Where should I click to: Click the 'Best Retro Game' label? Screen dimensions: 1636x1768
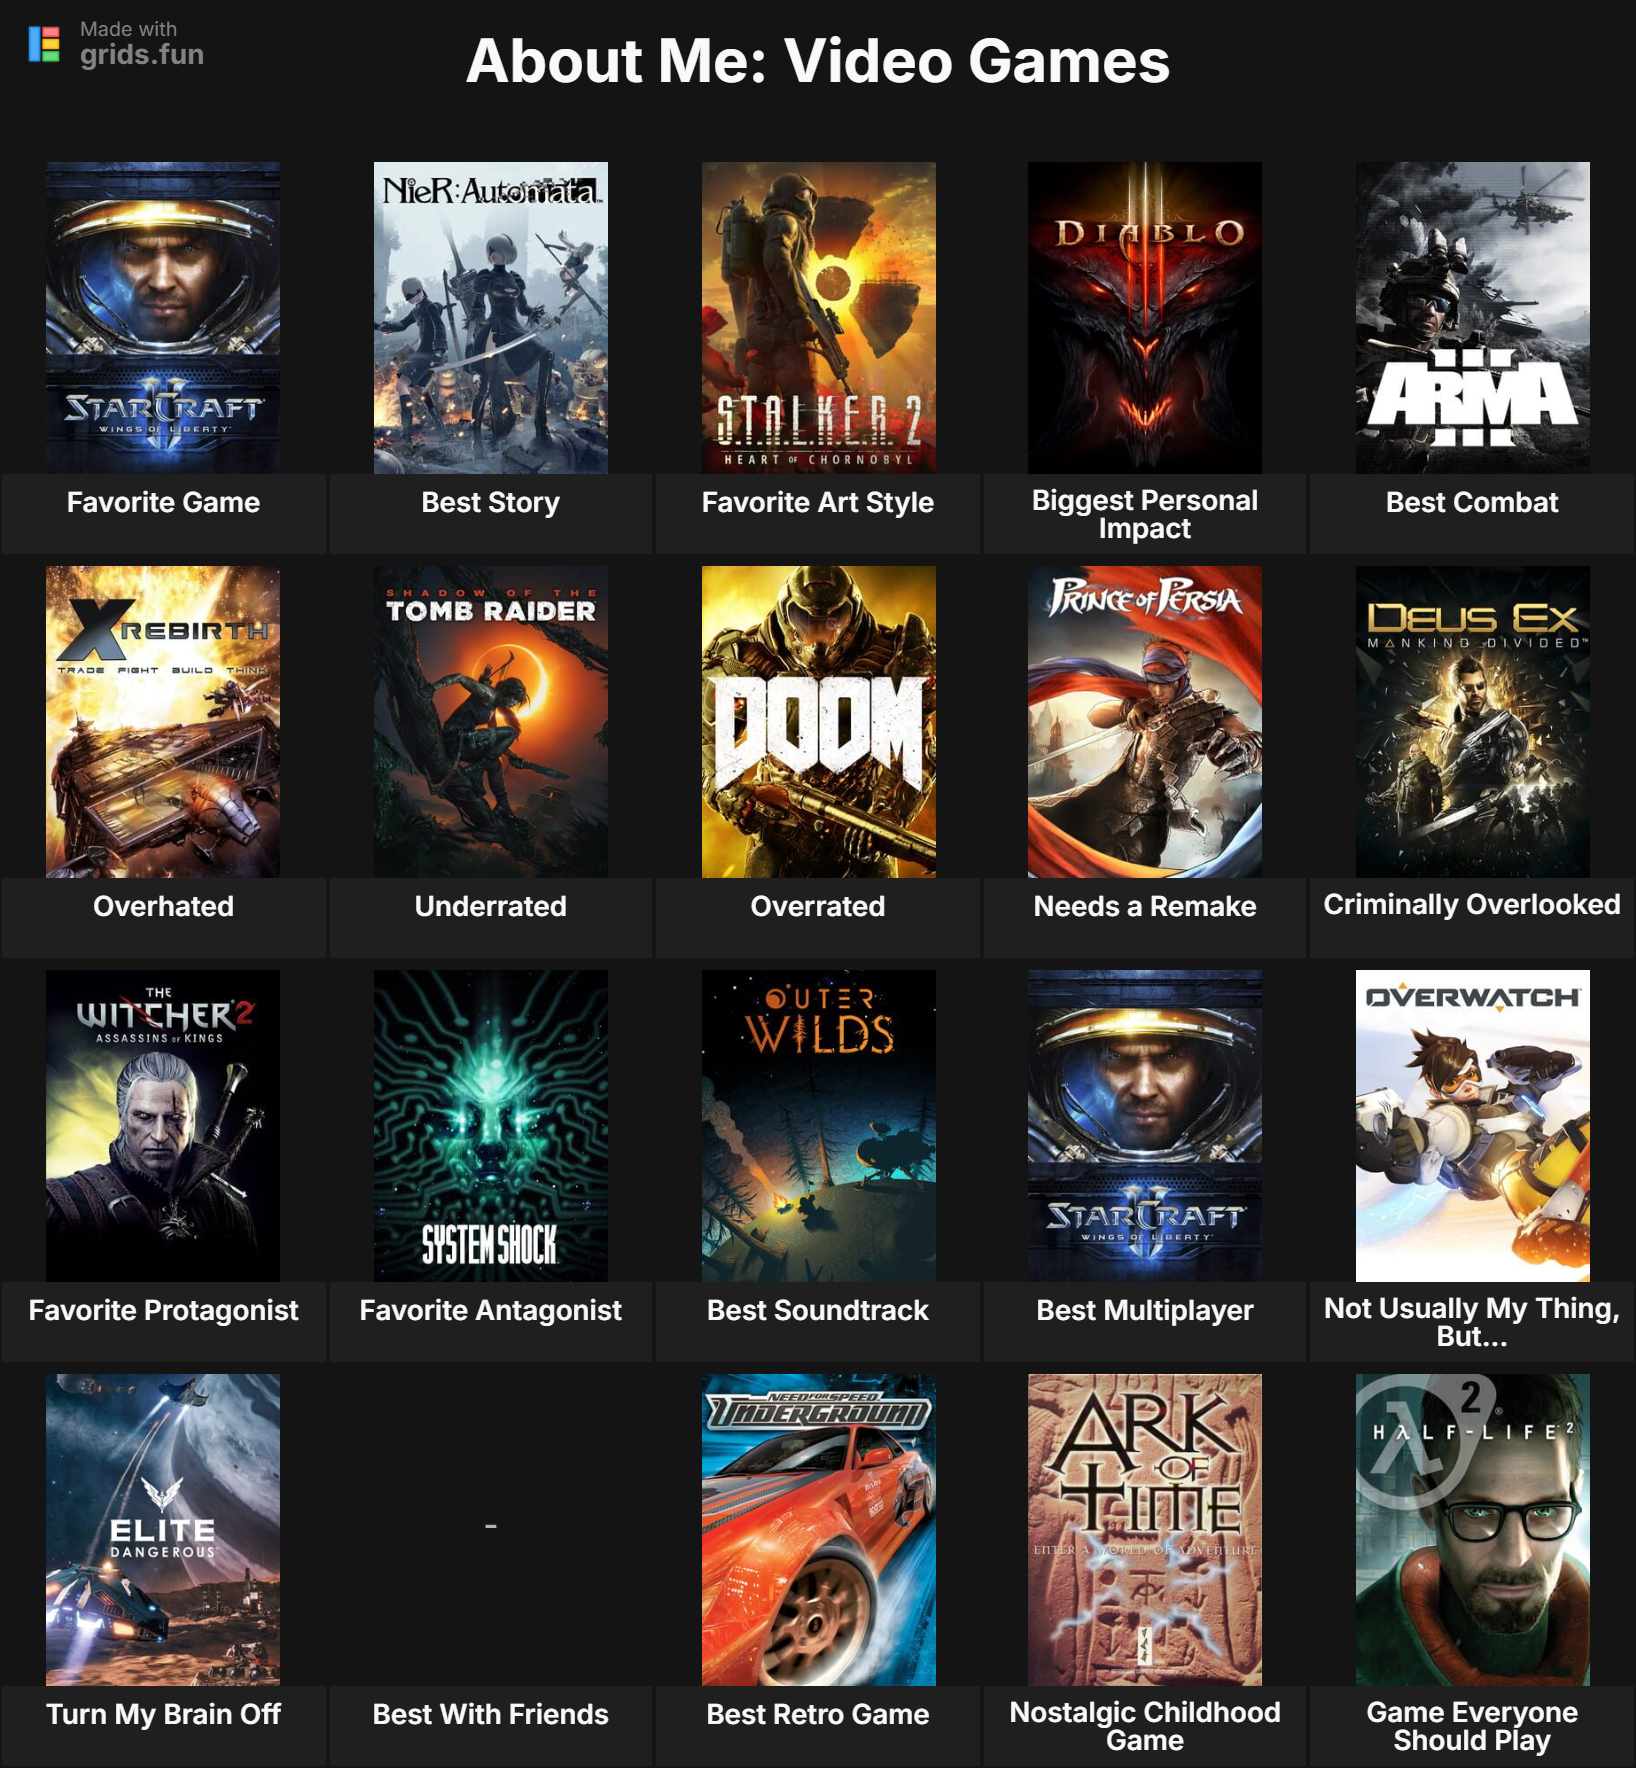tap(818, 1714)
